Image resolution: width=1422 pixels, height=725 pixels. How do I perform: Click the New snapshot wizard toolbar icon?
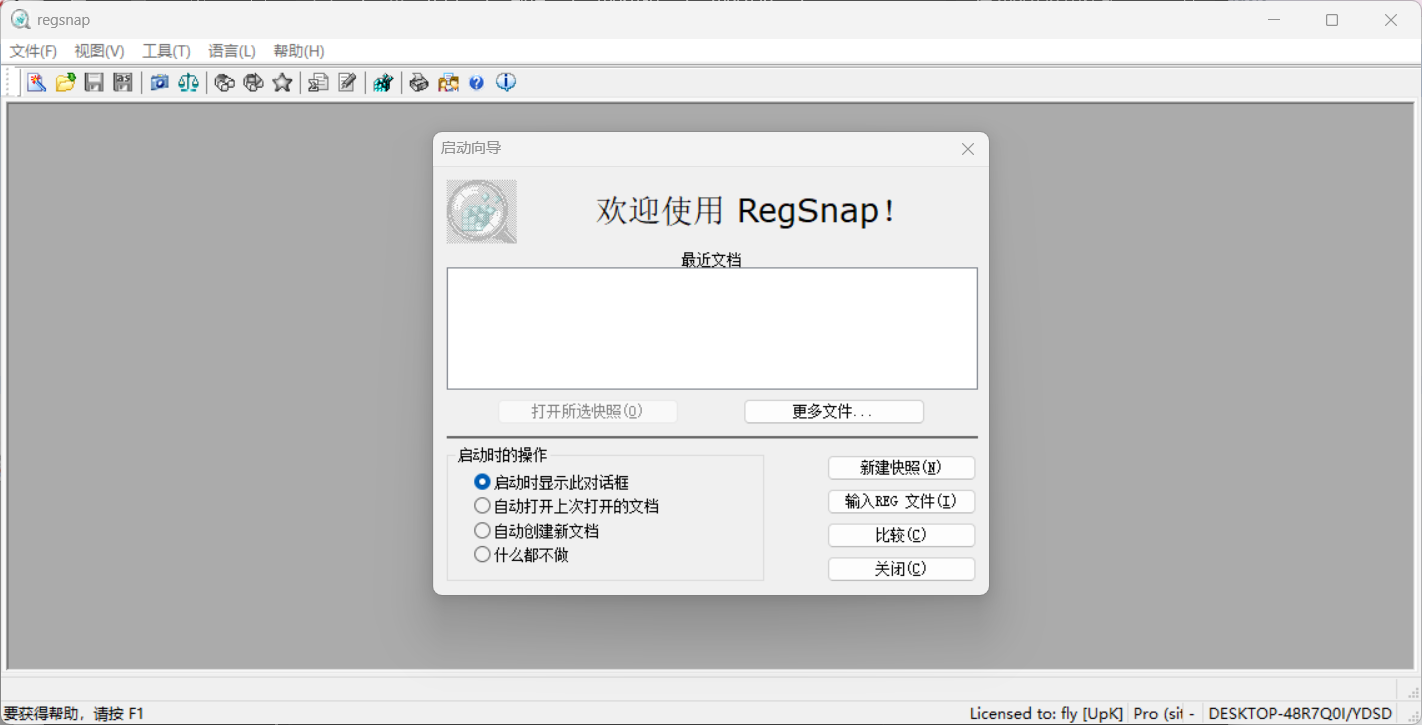36,82
